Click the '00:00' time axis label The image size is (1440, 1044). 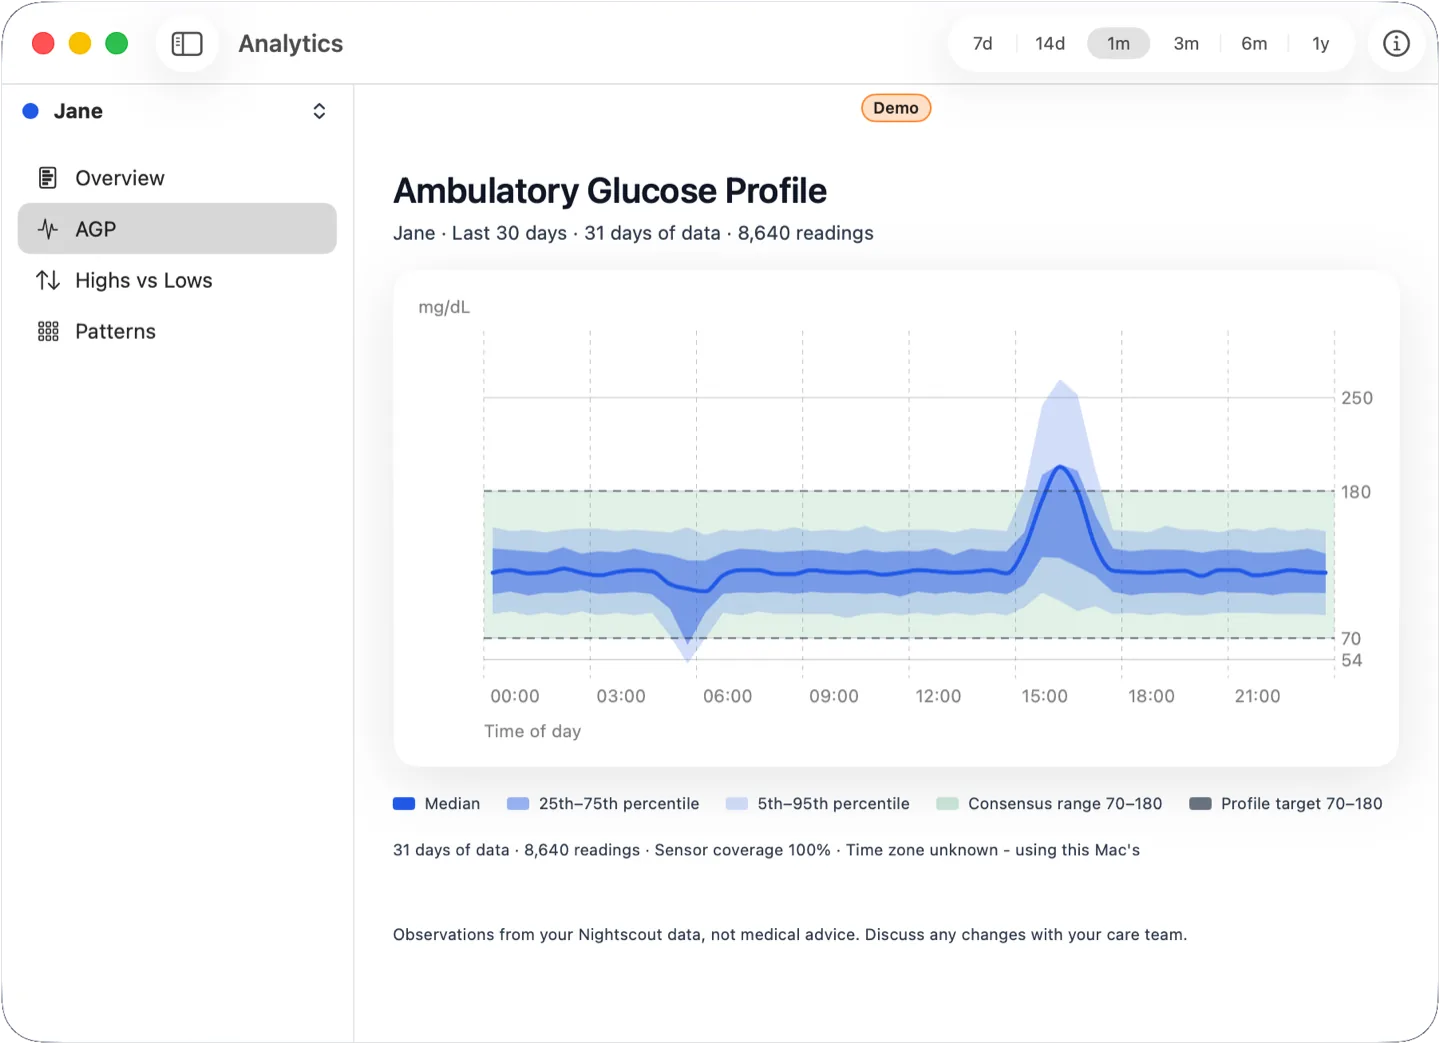tap(515, 696)
